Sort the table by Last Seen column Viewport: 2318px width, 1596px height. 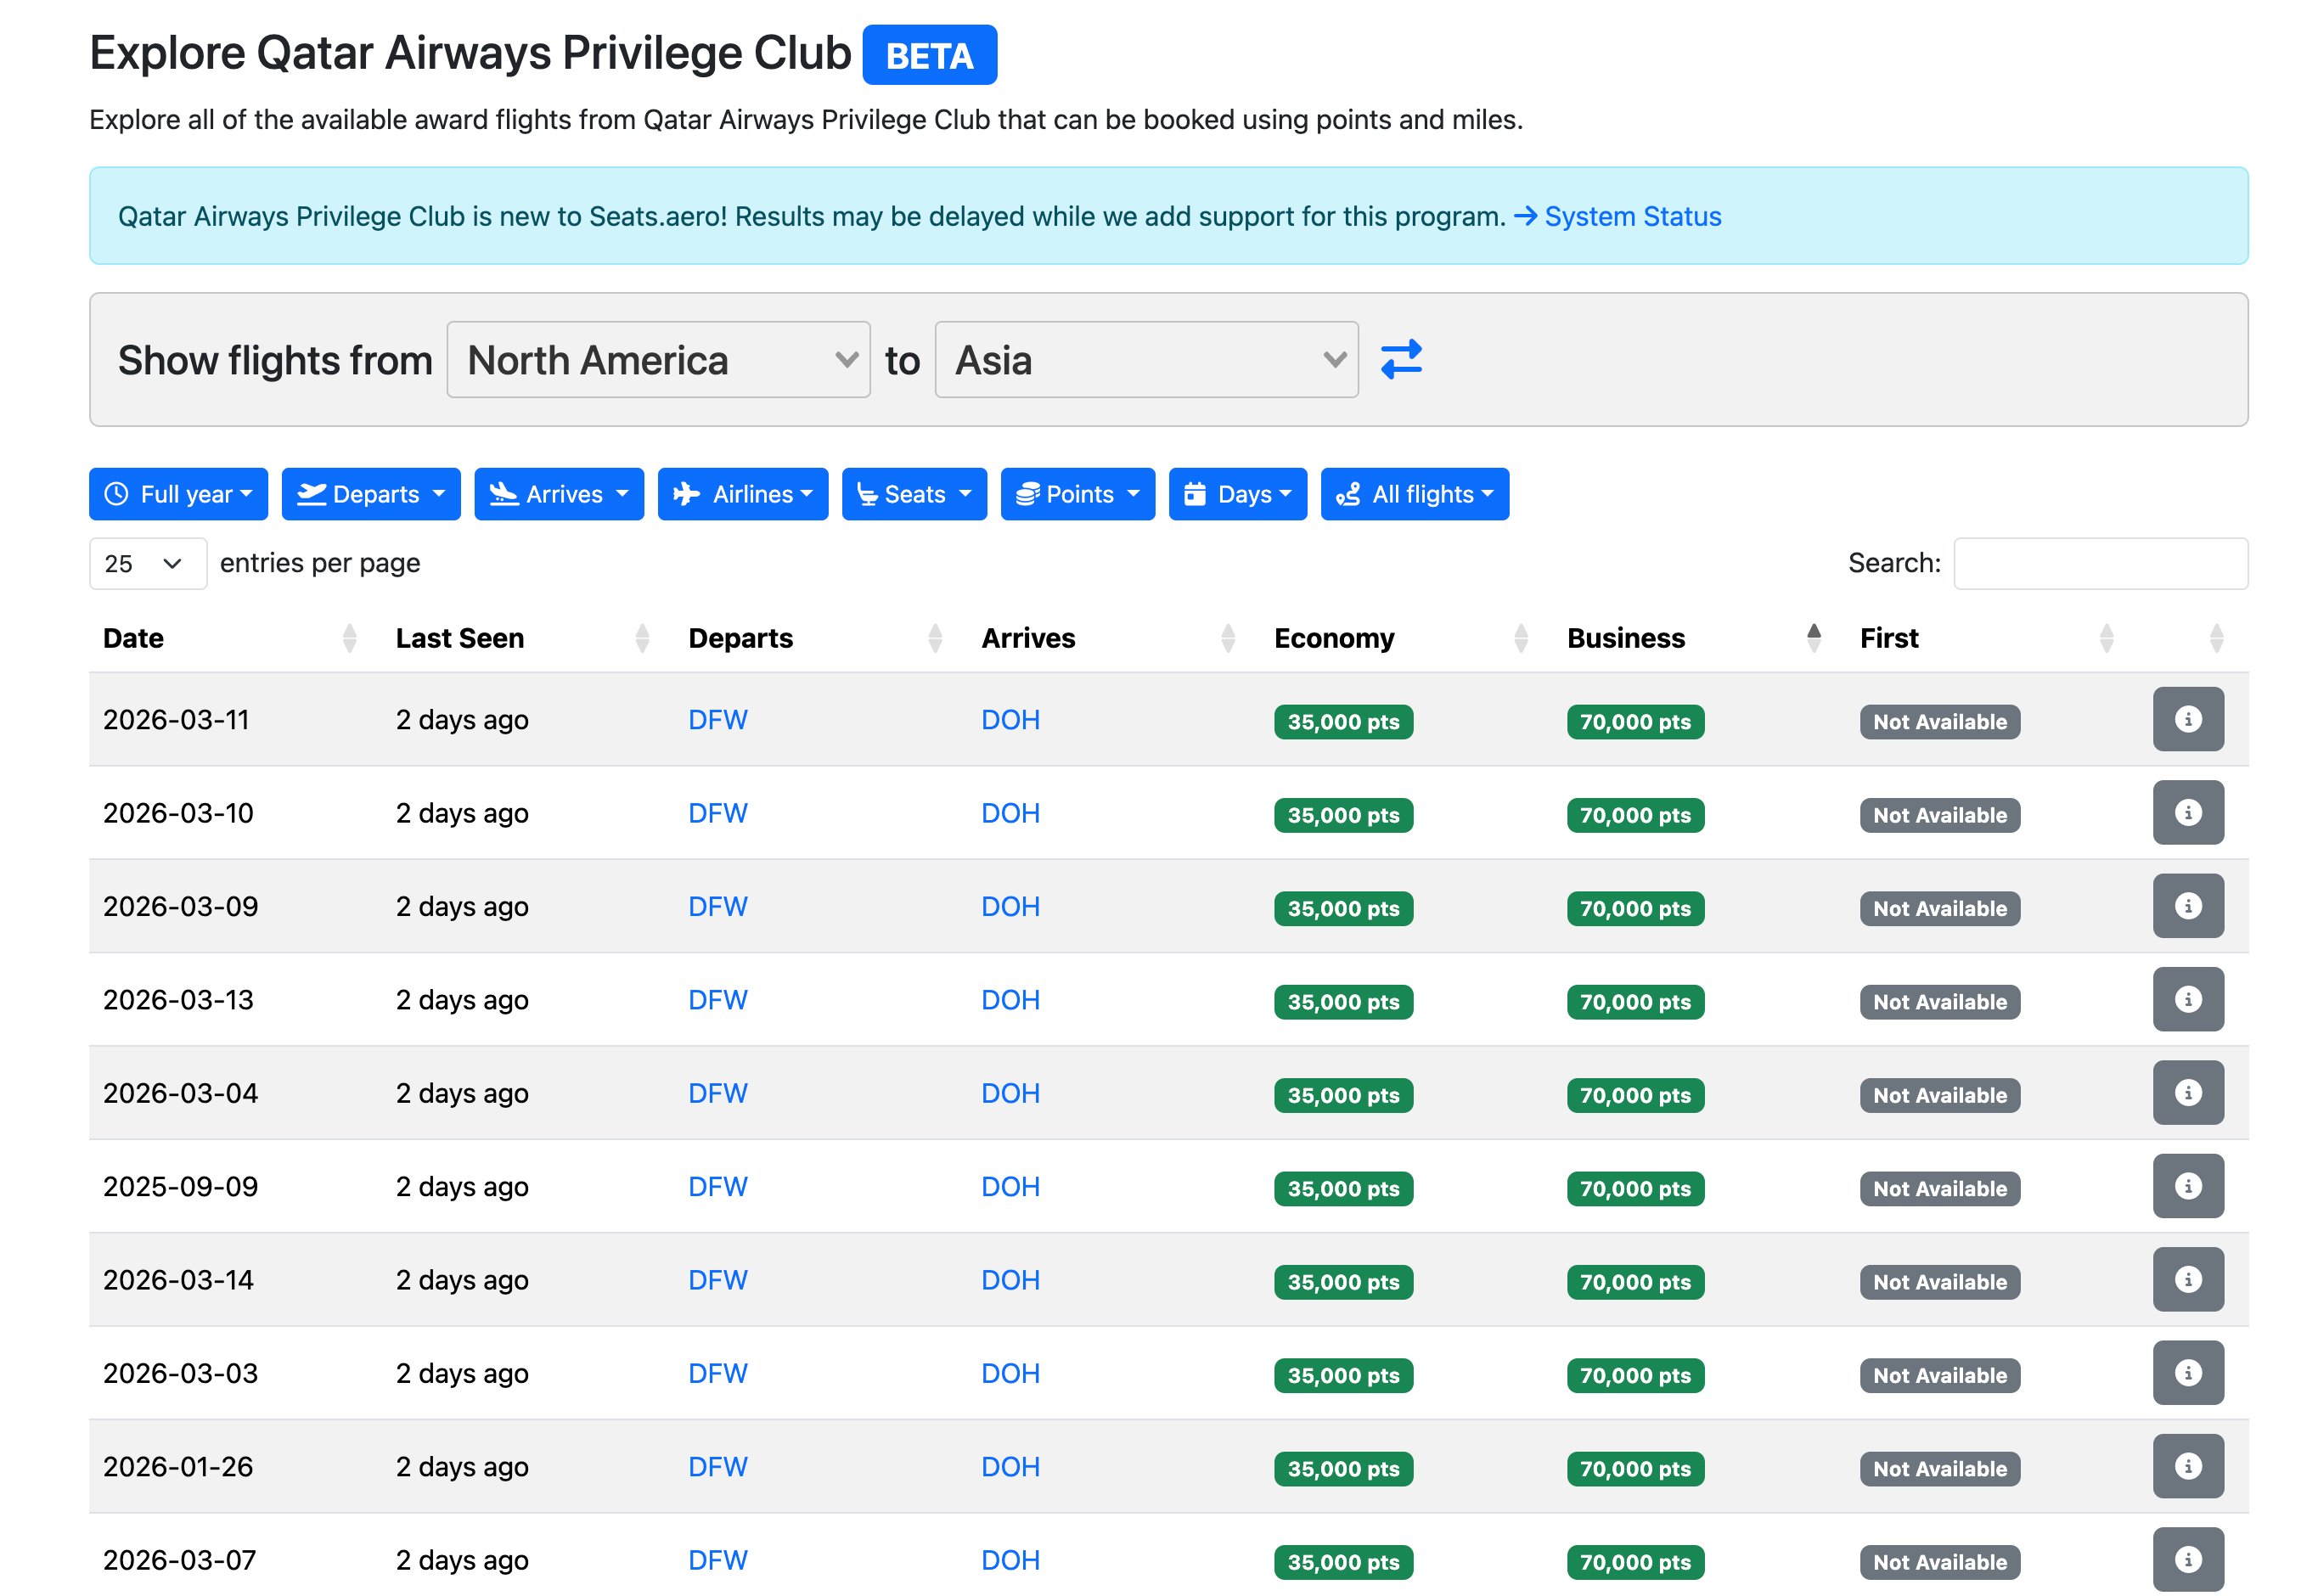click(x=460, y=638)
